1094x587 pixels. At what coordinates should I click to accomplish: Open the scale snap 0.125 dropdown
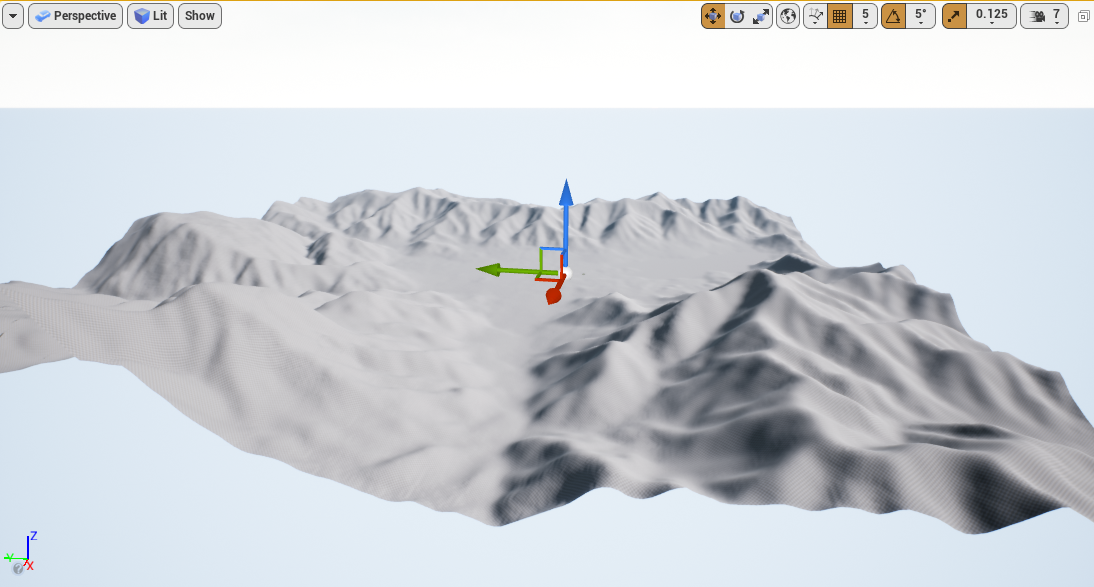coord(991,15)
